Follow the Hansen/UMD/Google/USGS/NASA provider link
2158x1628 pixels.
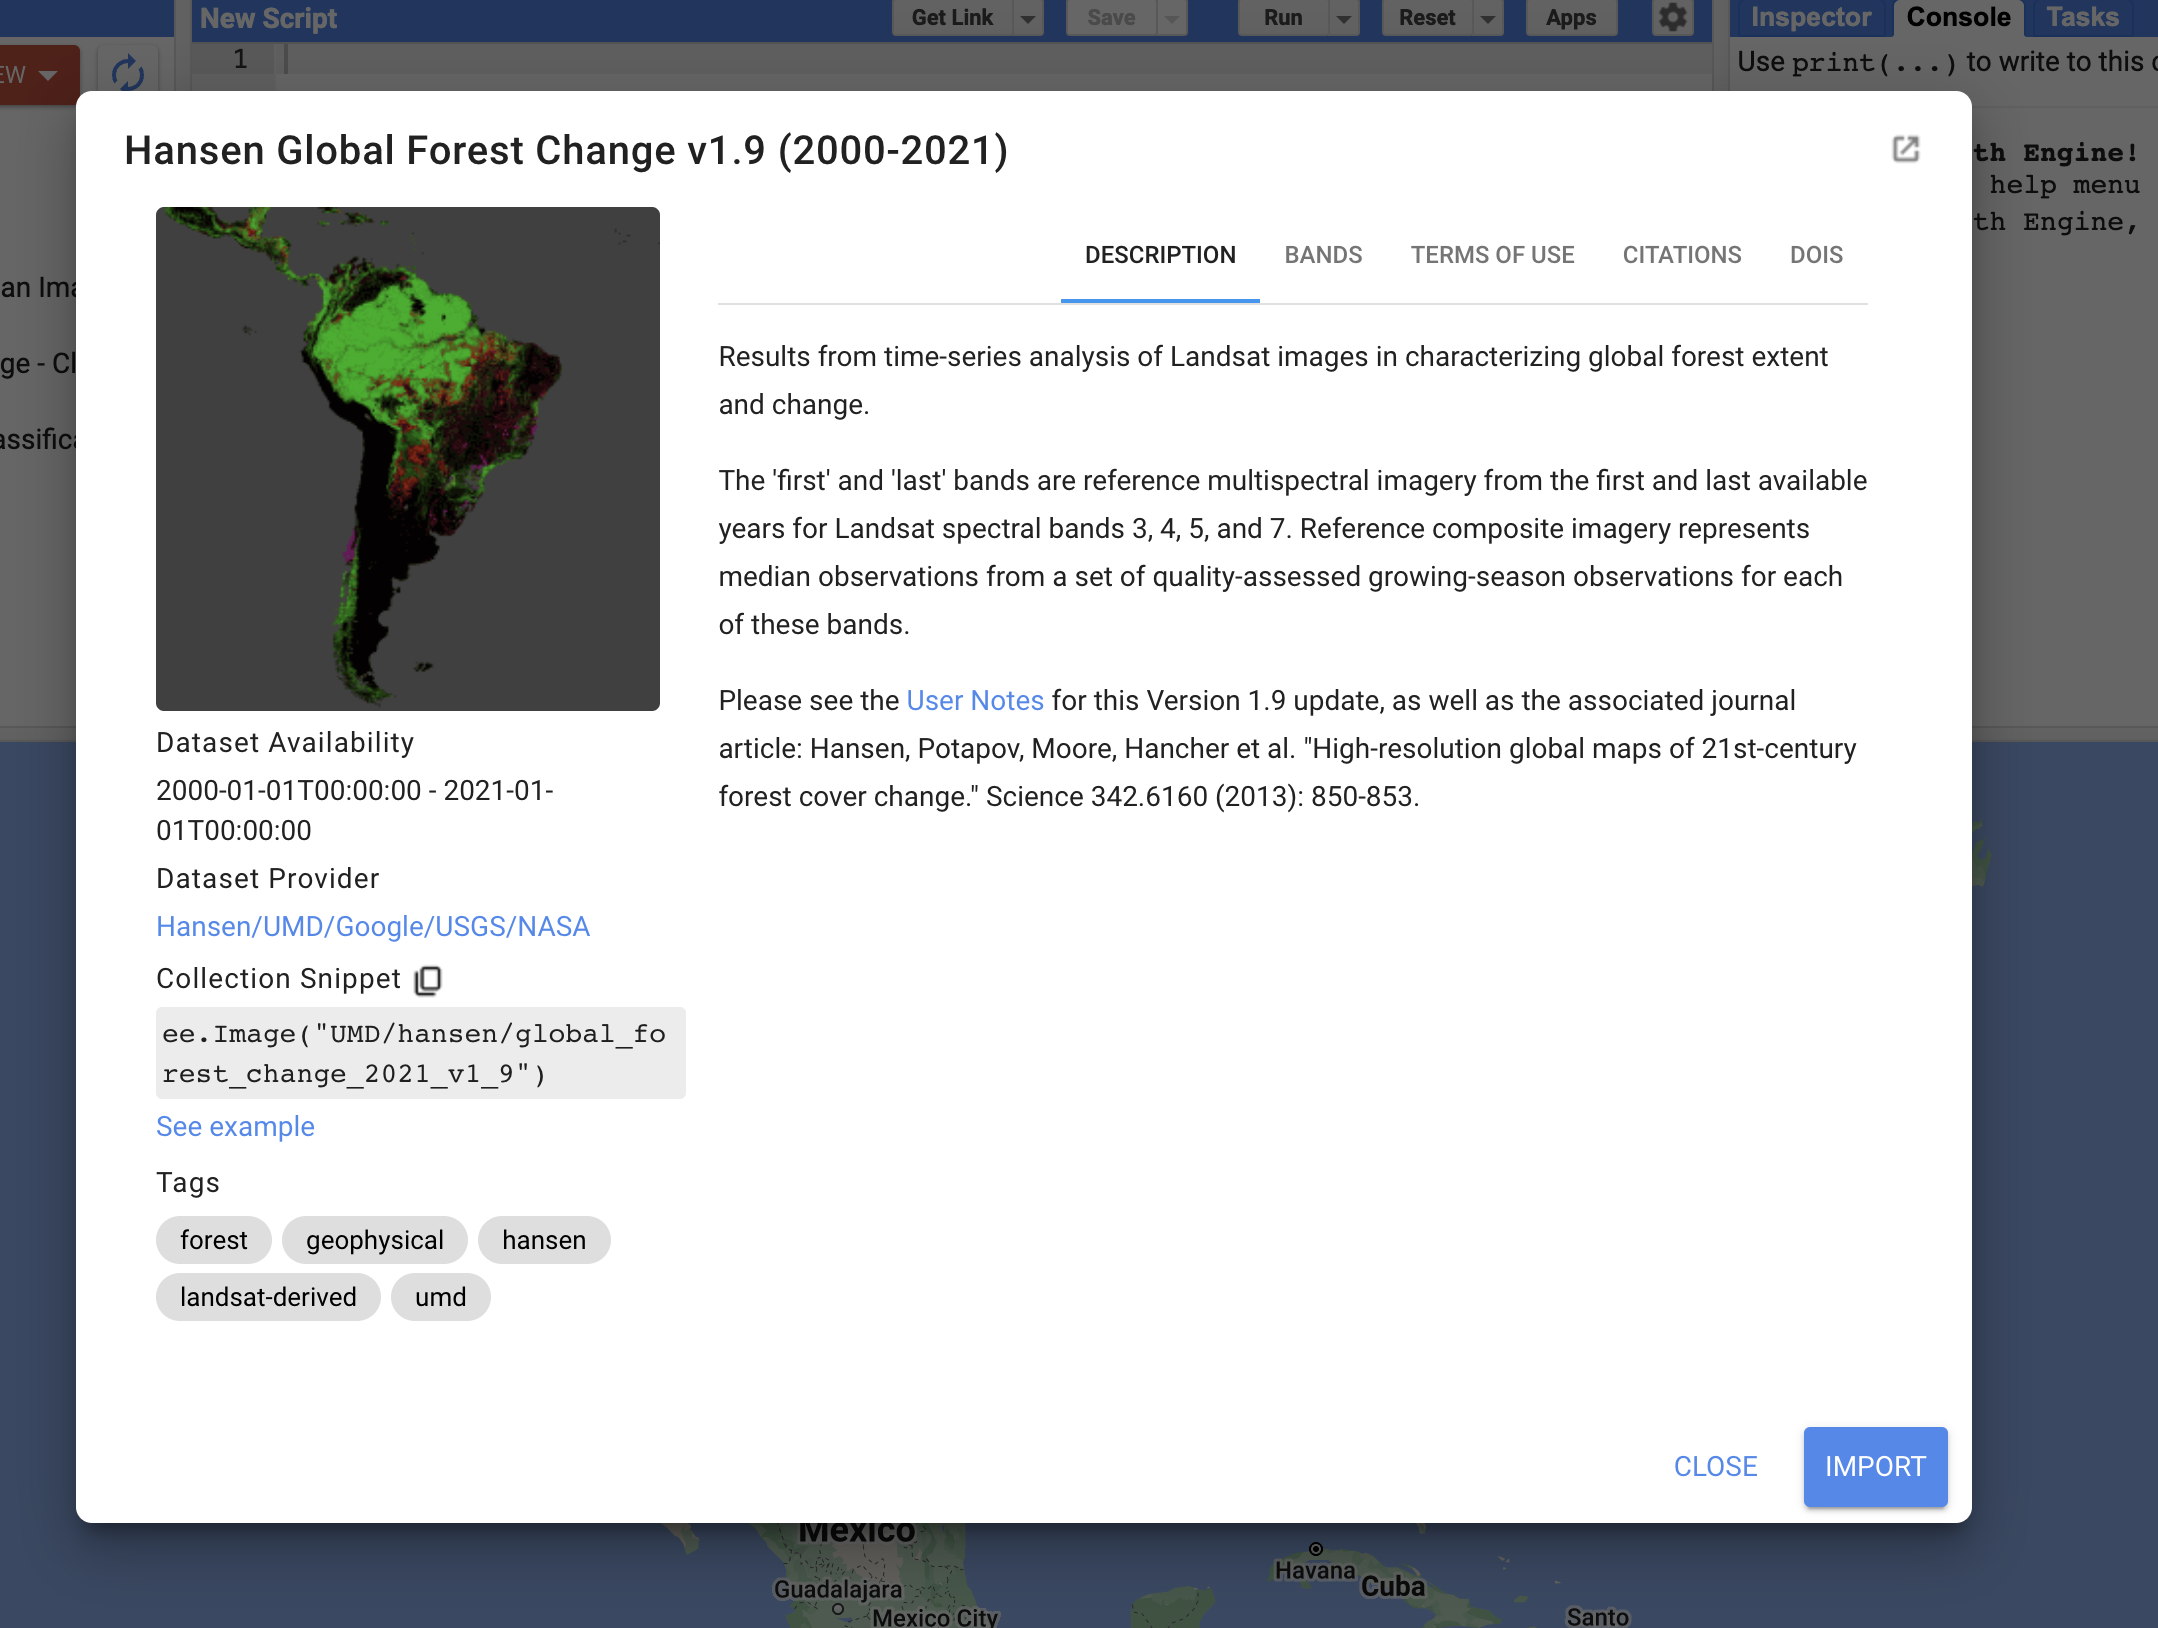(372, 926)
